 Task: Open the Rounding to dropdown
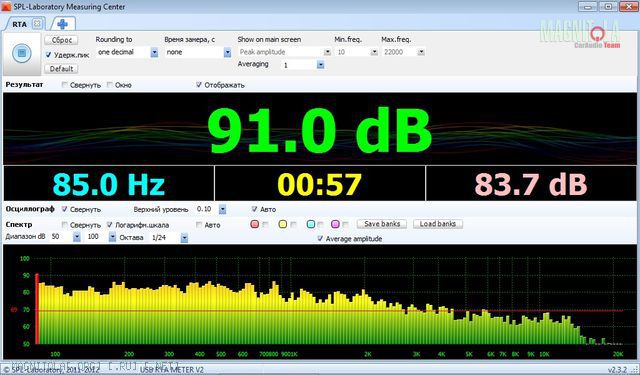coord(154,52)
